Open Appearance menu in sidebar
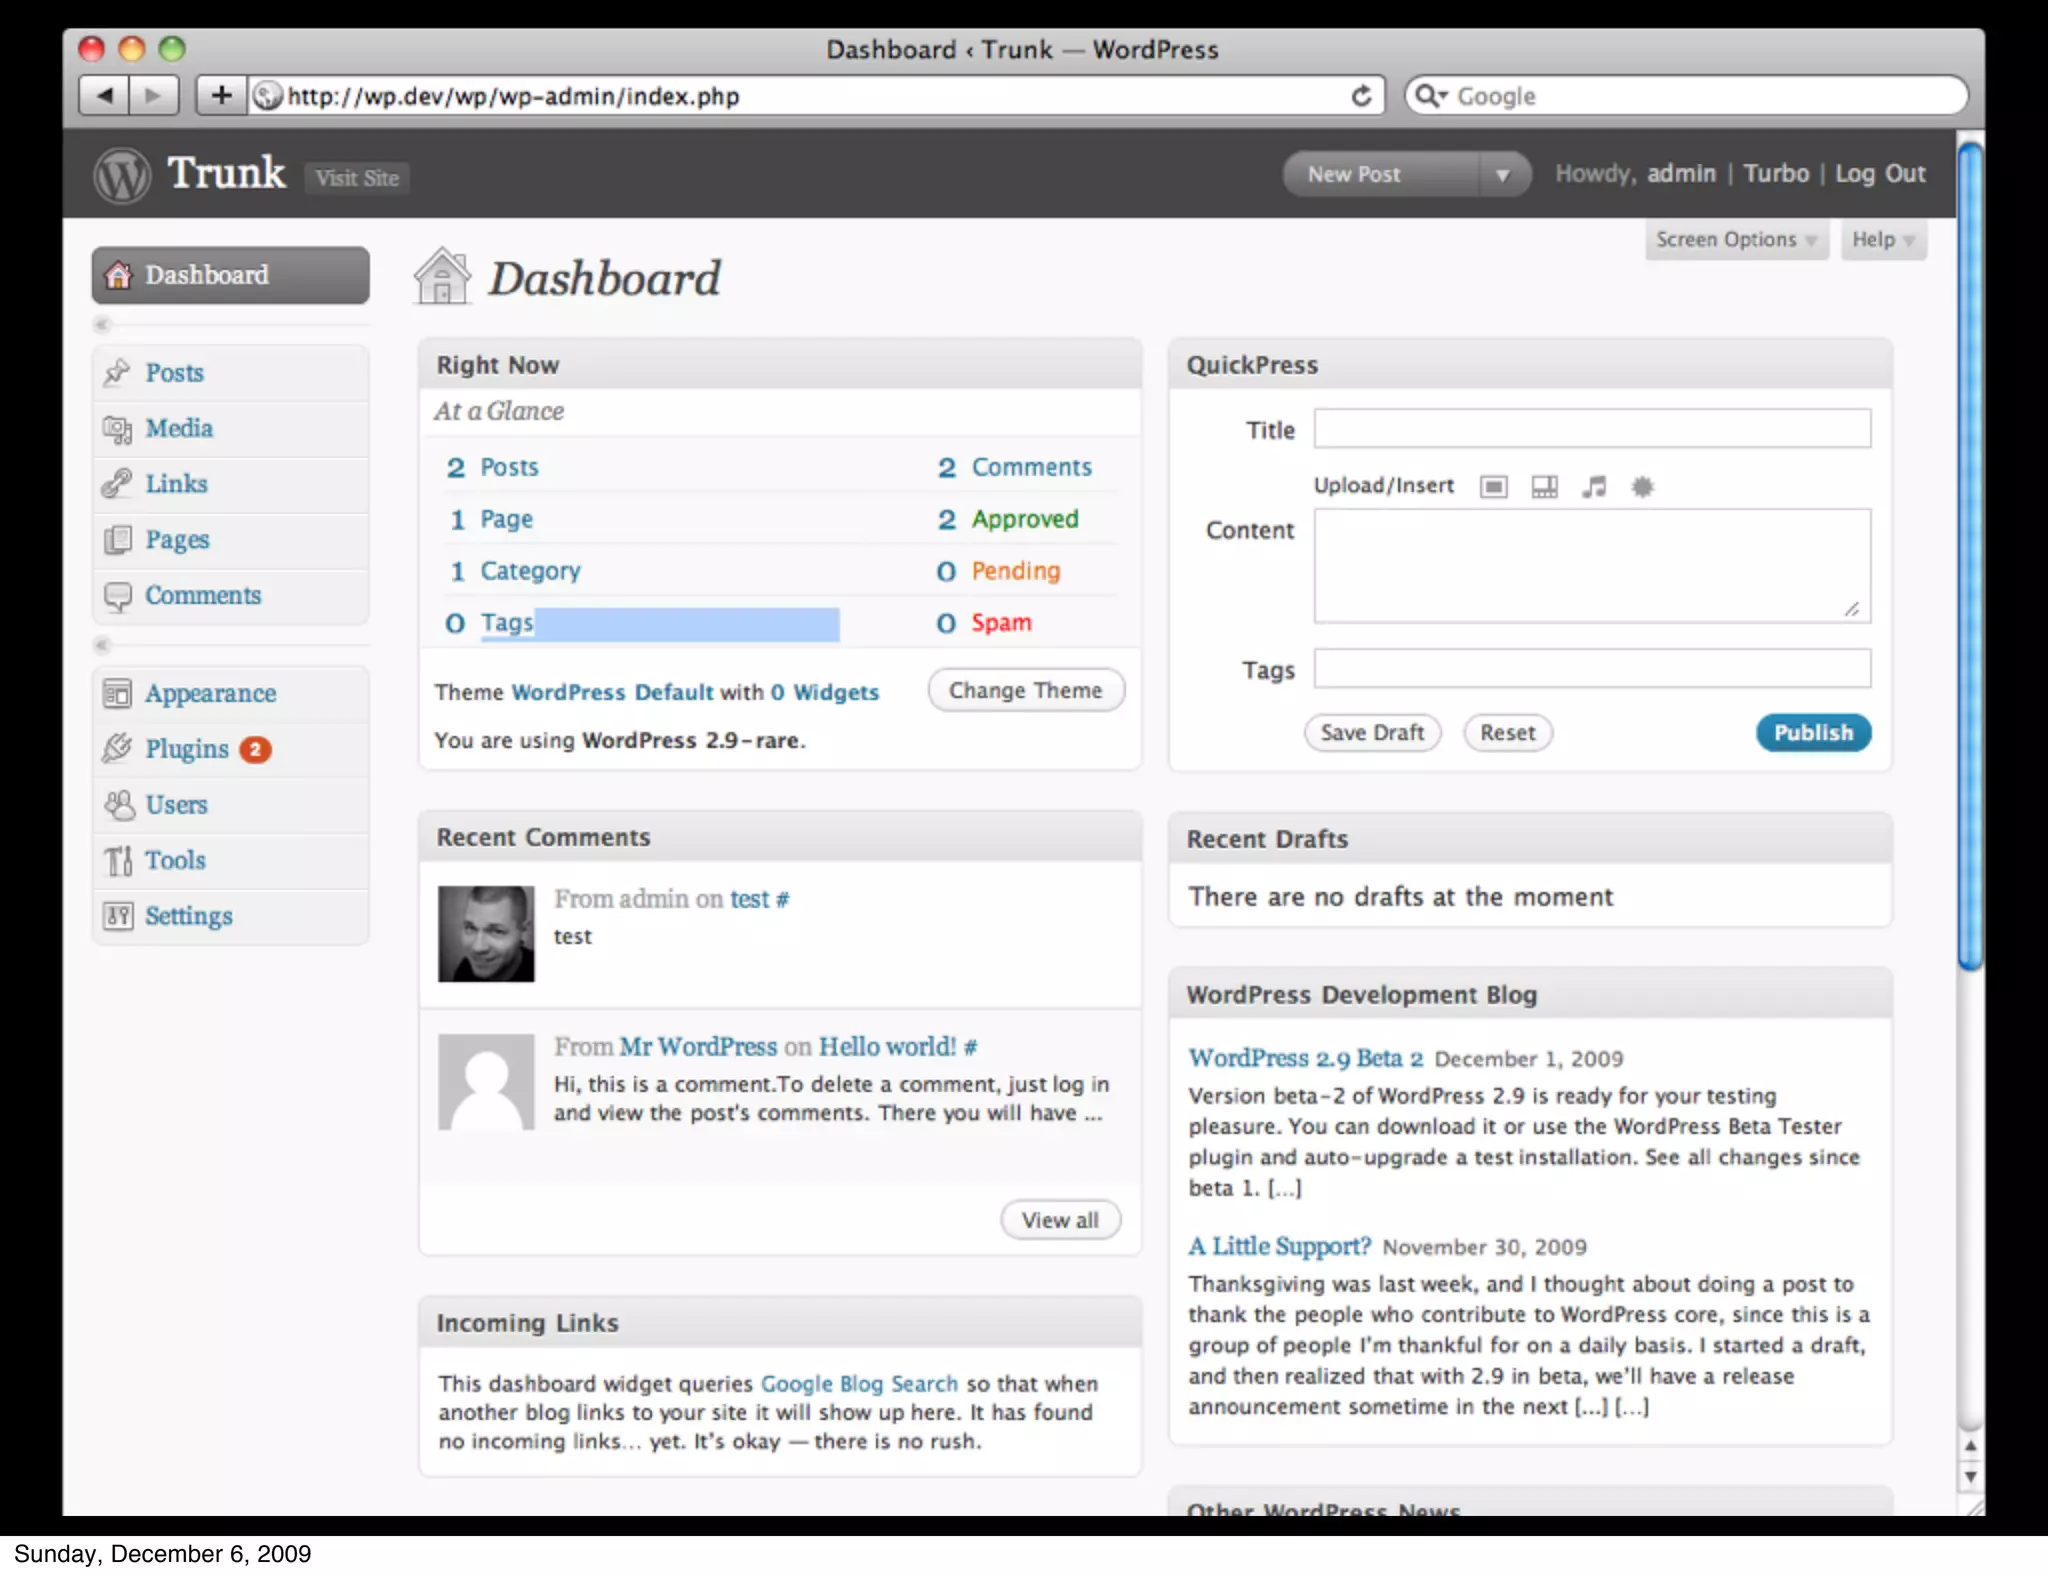 click(210, 693)
